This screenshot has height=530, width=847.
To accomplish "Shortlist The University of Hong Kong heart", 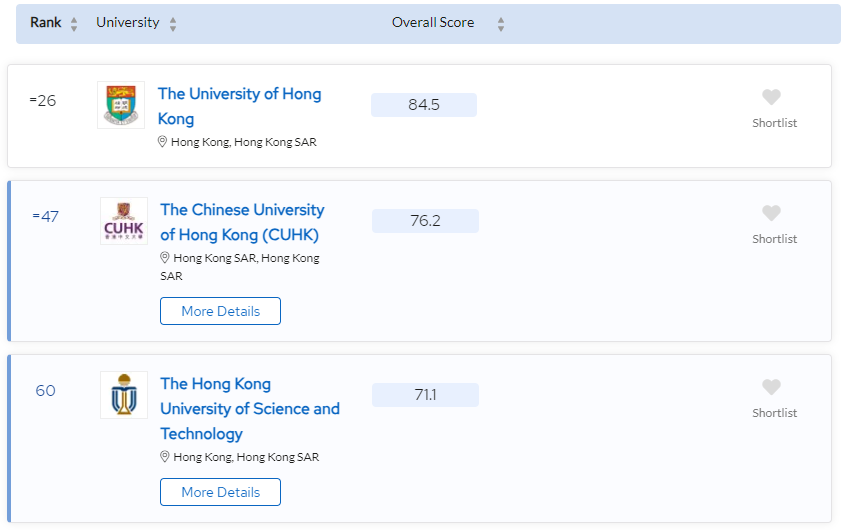I will pyautogui.click(x=771, y=97).
